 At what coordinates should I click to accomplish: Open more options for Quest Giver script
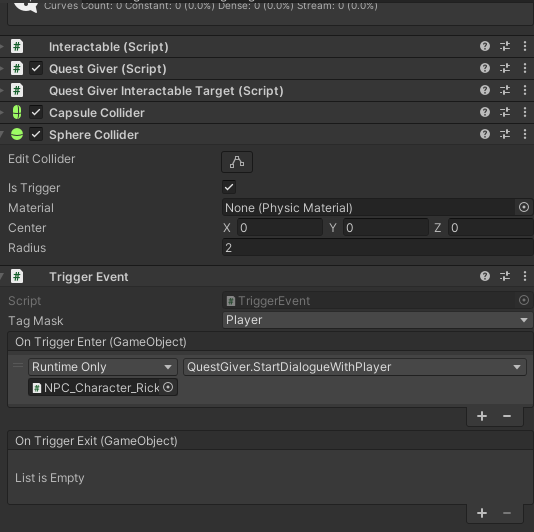tap(525, 68)
